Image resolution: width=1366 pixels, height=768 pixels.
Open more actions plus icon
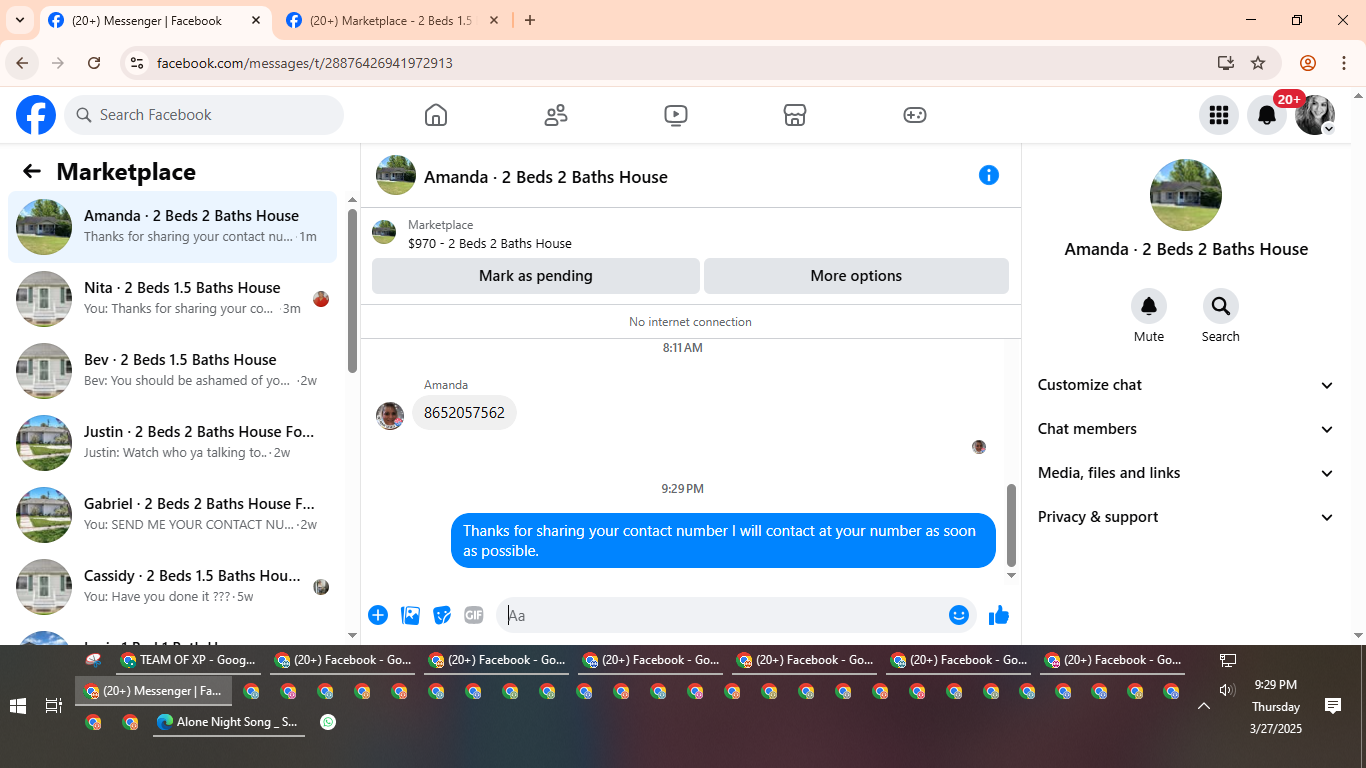[378, 615]
